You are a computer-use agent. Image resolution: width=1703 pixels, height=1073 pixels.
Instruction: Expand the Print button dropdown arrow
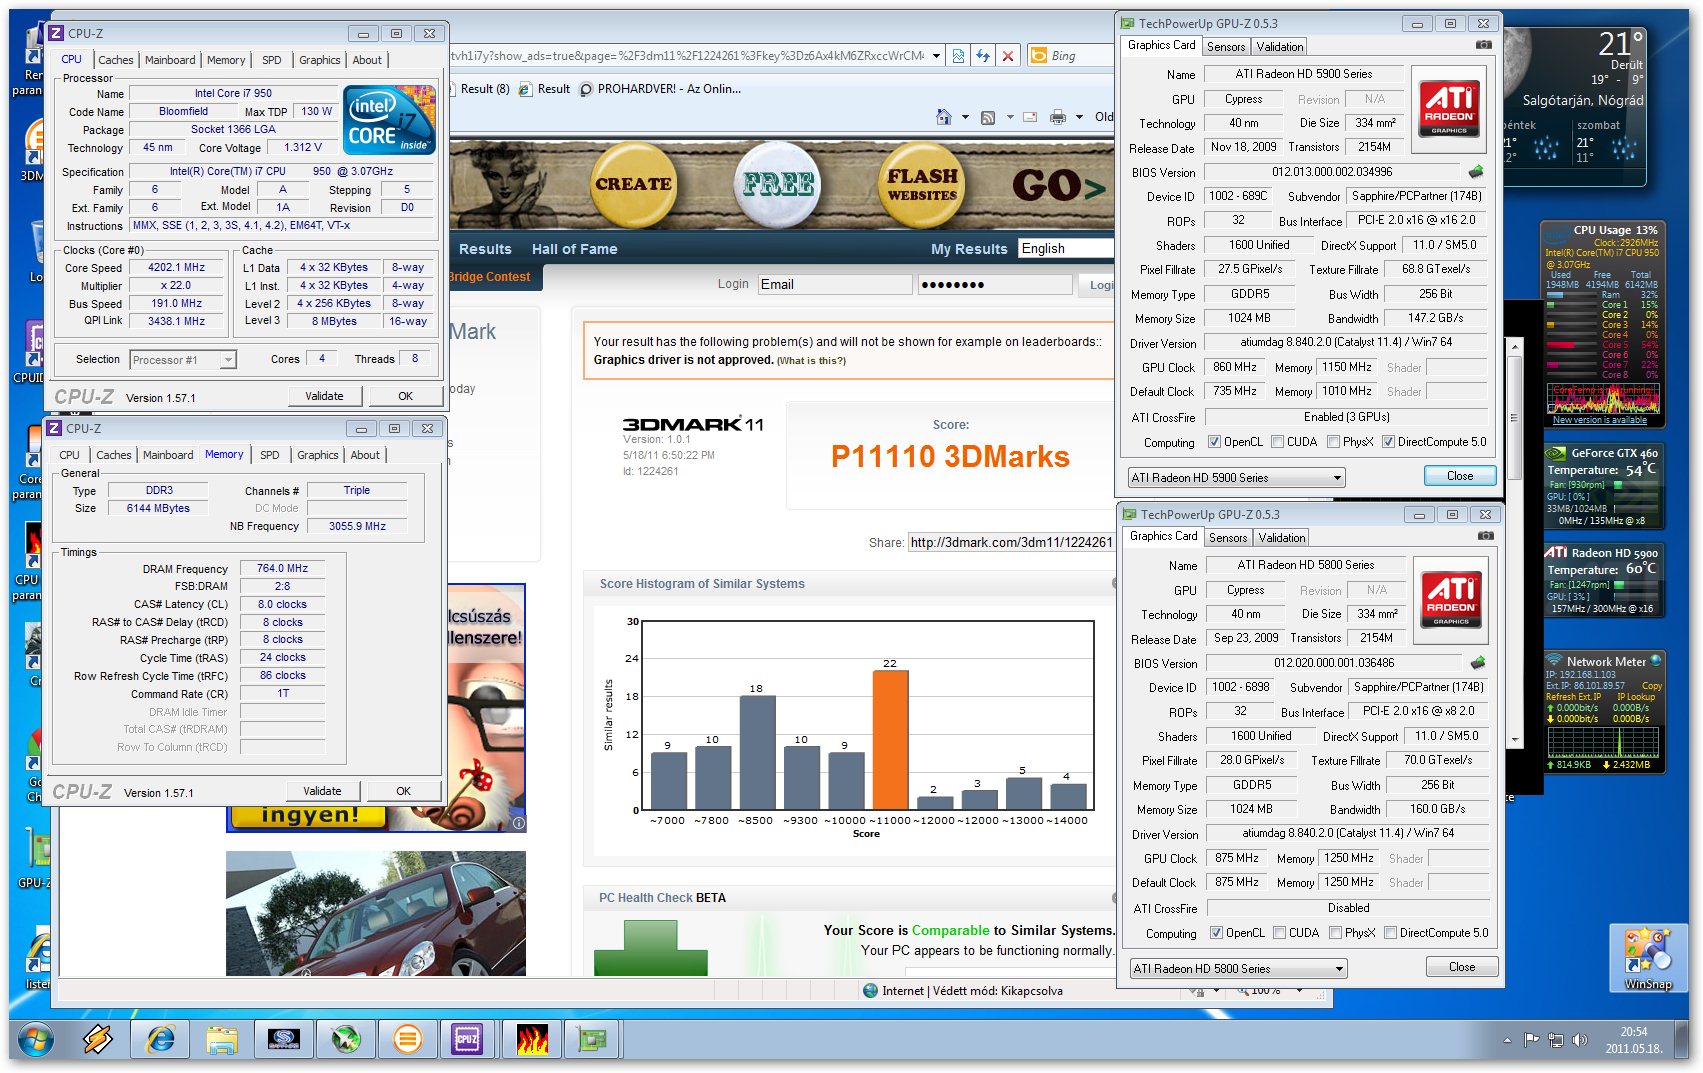coord(1079,117)
